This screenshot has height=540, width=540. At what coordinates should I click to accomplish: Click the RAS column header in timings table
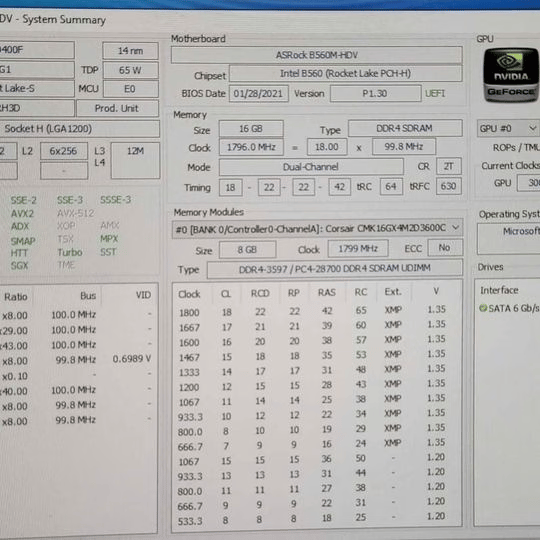(x=327, y=293)
